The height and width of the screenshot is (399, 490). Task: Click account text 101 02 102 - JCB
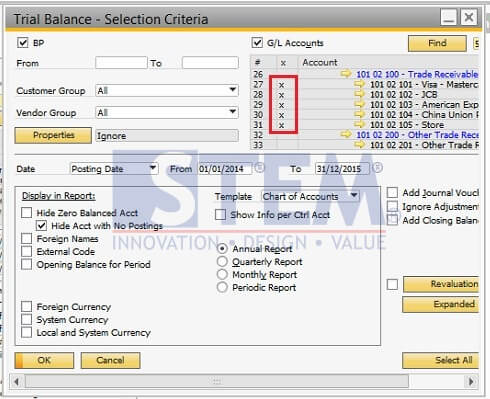[x=404, y=94]
